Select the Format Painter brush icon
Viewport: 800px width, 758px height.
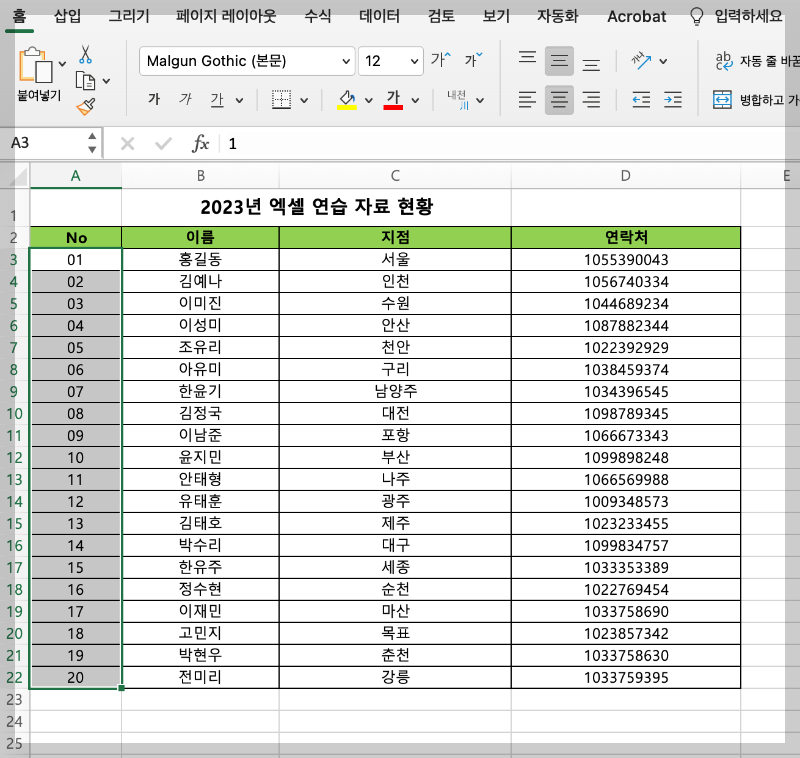click(x=85, y=105)
